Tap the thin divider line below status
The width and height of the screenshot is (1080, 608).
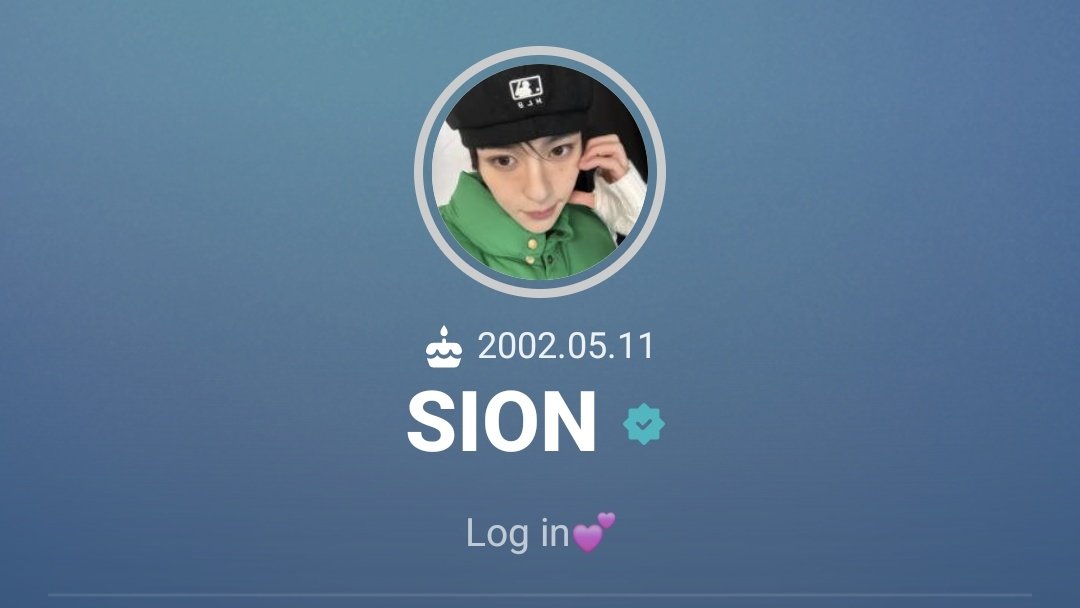click(x=540, y=595)
